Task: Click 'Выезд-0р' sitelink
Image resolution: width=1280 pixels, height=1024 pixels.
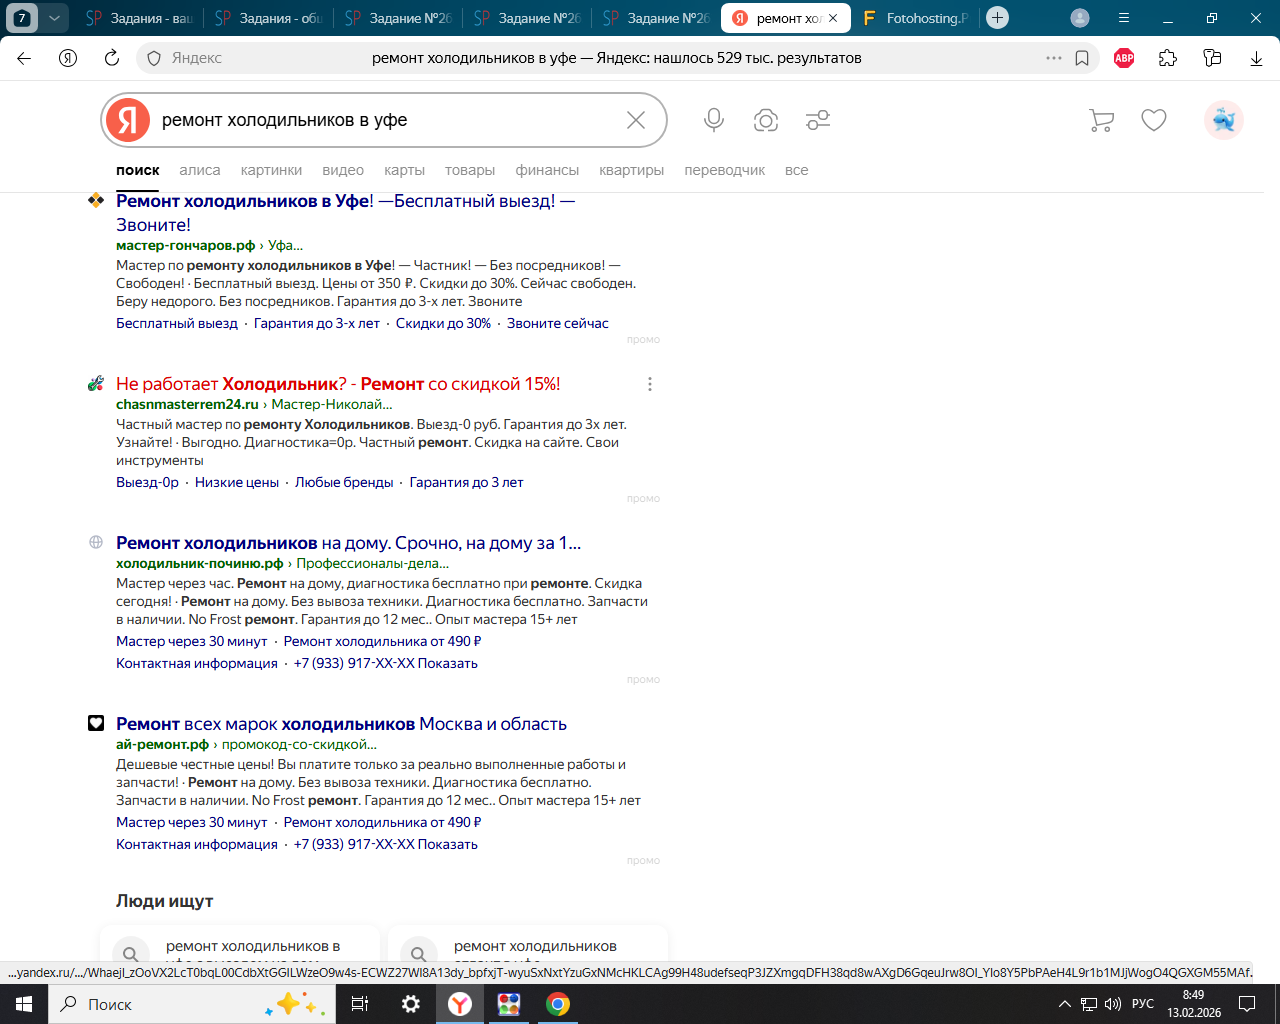Action: (147, 482)
